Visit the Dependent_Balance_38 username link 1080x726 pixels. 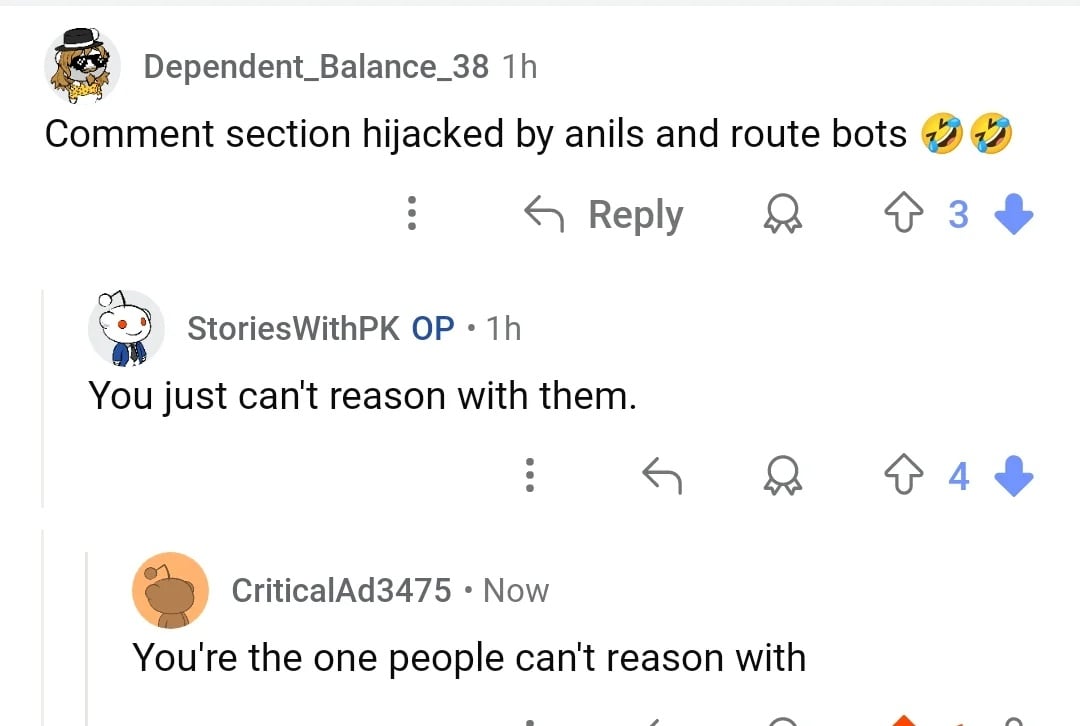316,67
